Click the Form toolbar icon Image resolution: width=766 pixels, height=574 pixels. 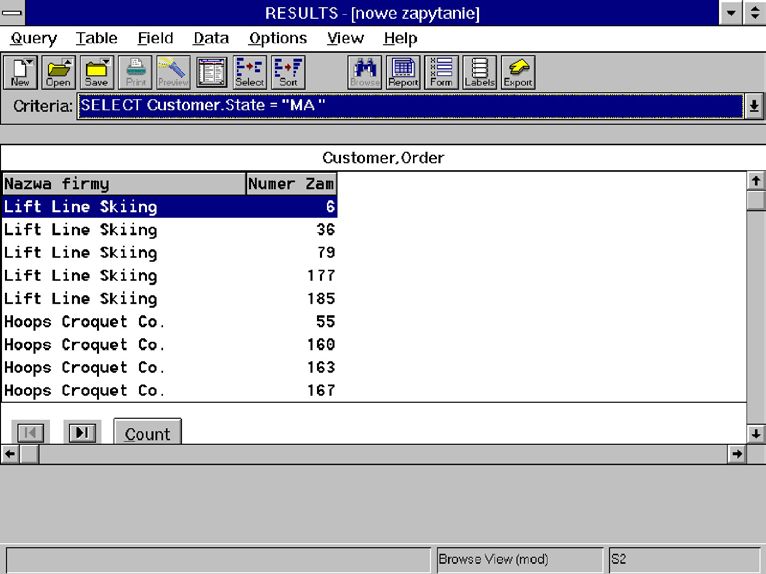441,72
